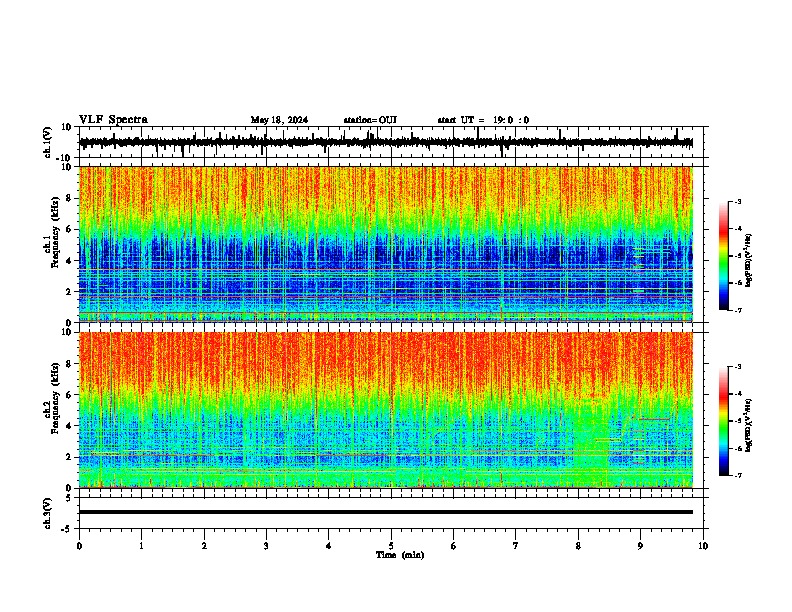Click the '-7' label on ch.2 colorbar
This screenshot has width=792, height=612.
(x=737, y=475)
